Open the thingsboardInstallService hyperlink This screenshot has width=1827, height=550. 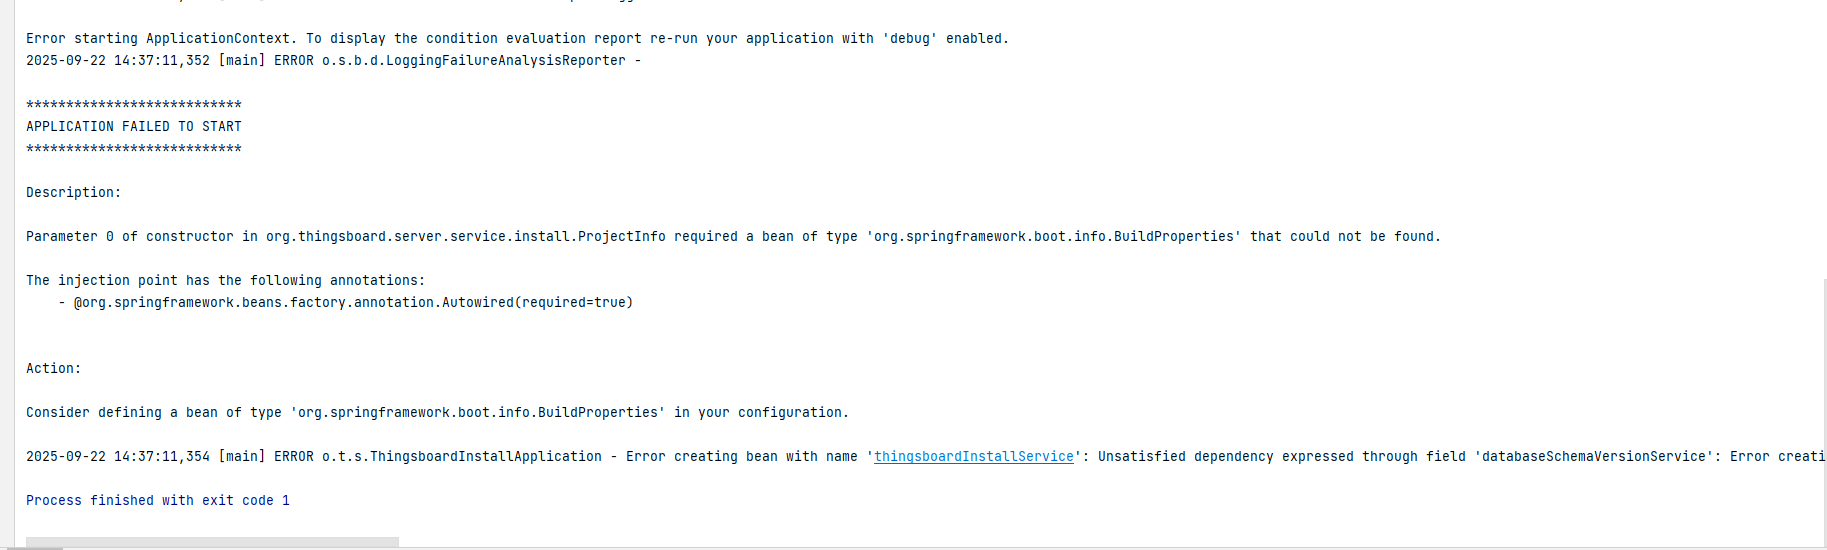974,457
